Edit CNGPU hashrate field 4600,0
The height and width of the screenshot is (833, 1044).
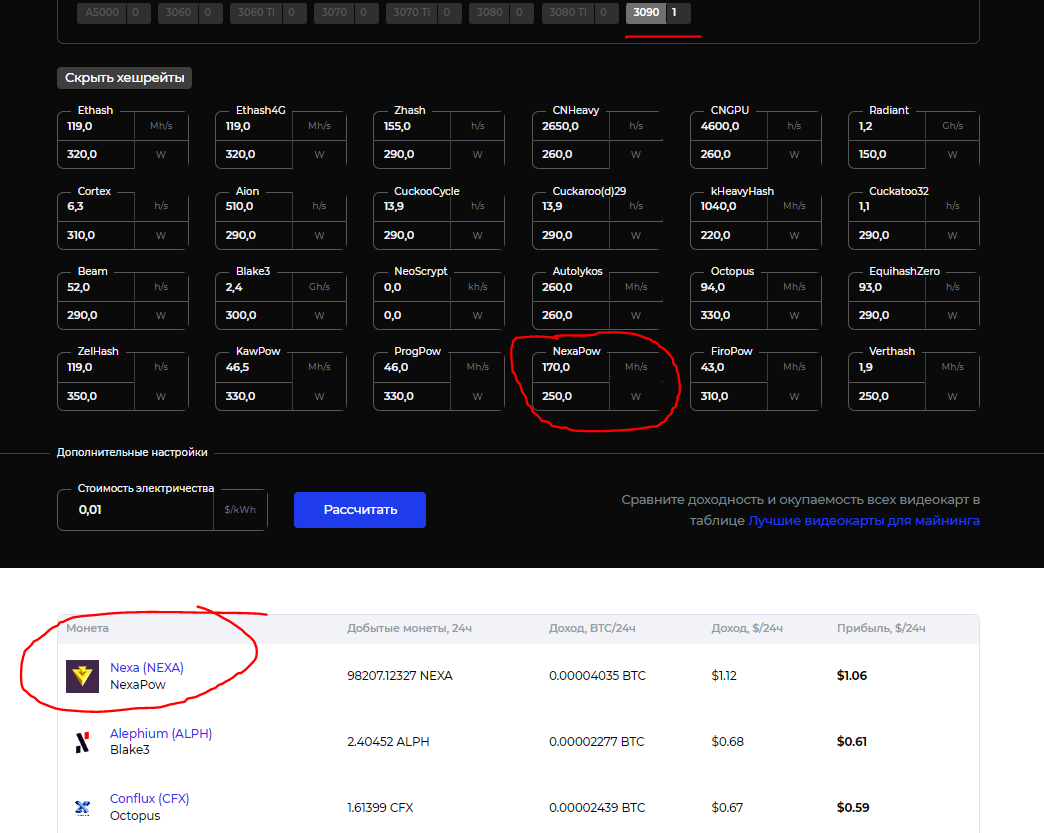[x=729, y=126]
